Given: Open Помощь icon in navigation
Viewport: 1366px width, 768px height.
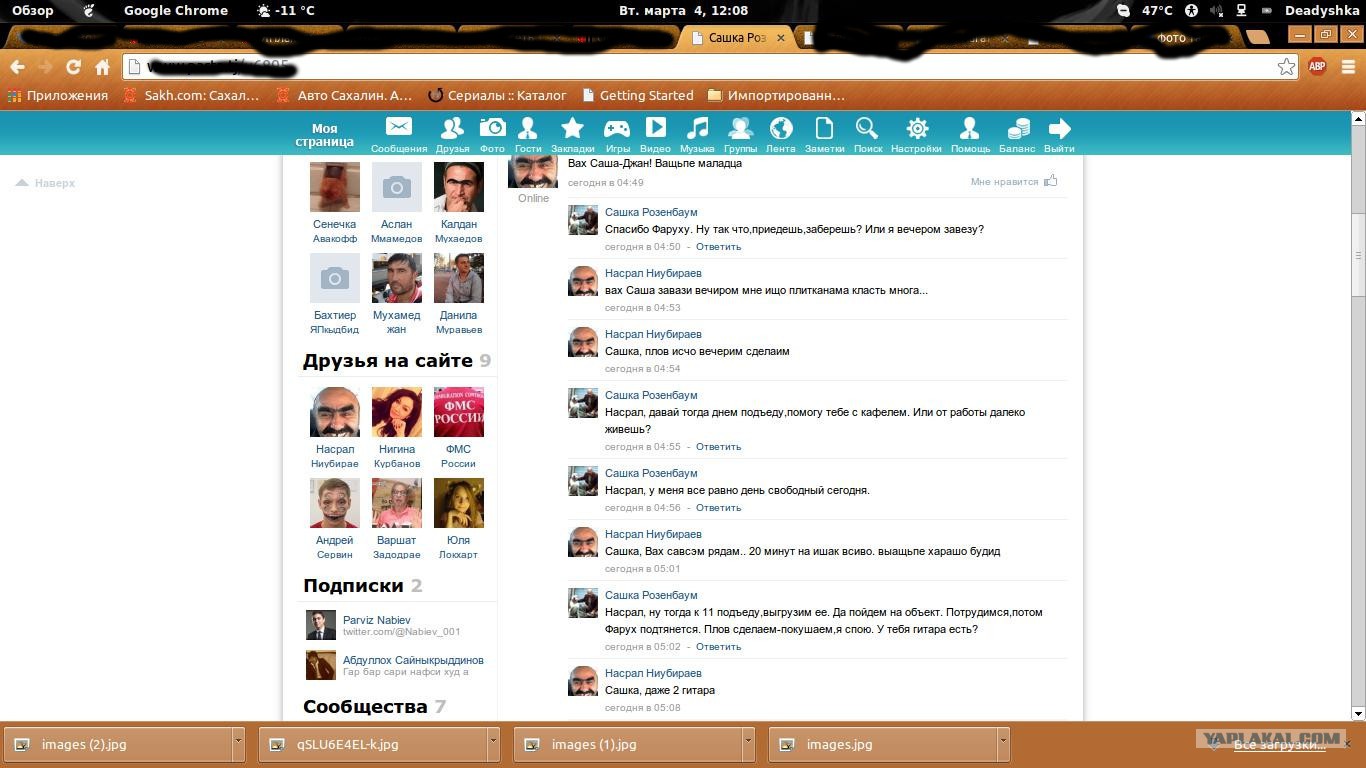Looking at the screenshot, I should tap(969, 128).
